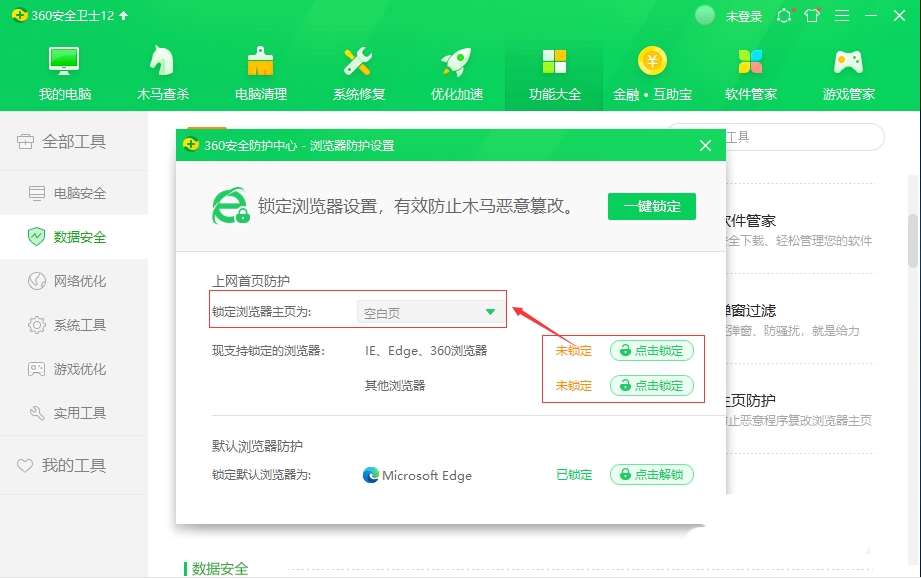Click the 未锁定 status for 其他浏览器
The height and width of the screenshot is (579, 921).
pos(573,386)
